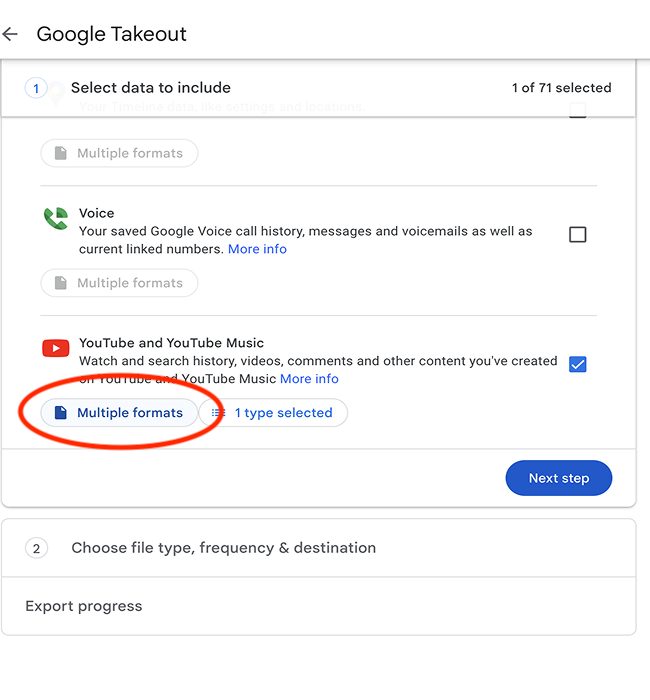Collapse the 'Select data to include' header
Screen dimensions: 650x700
[151, 88]
